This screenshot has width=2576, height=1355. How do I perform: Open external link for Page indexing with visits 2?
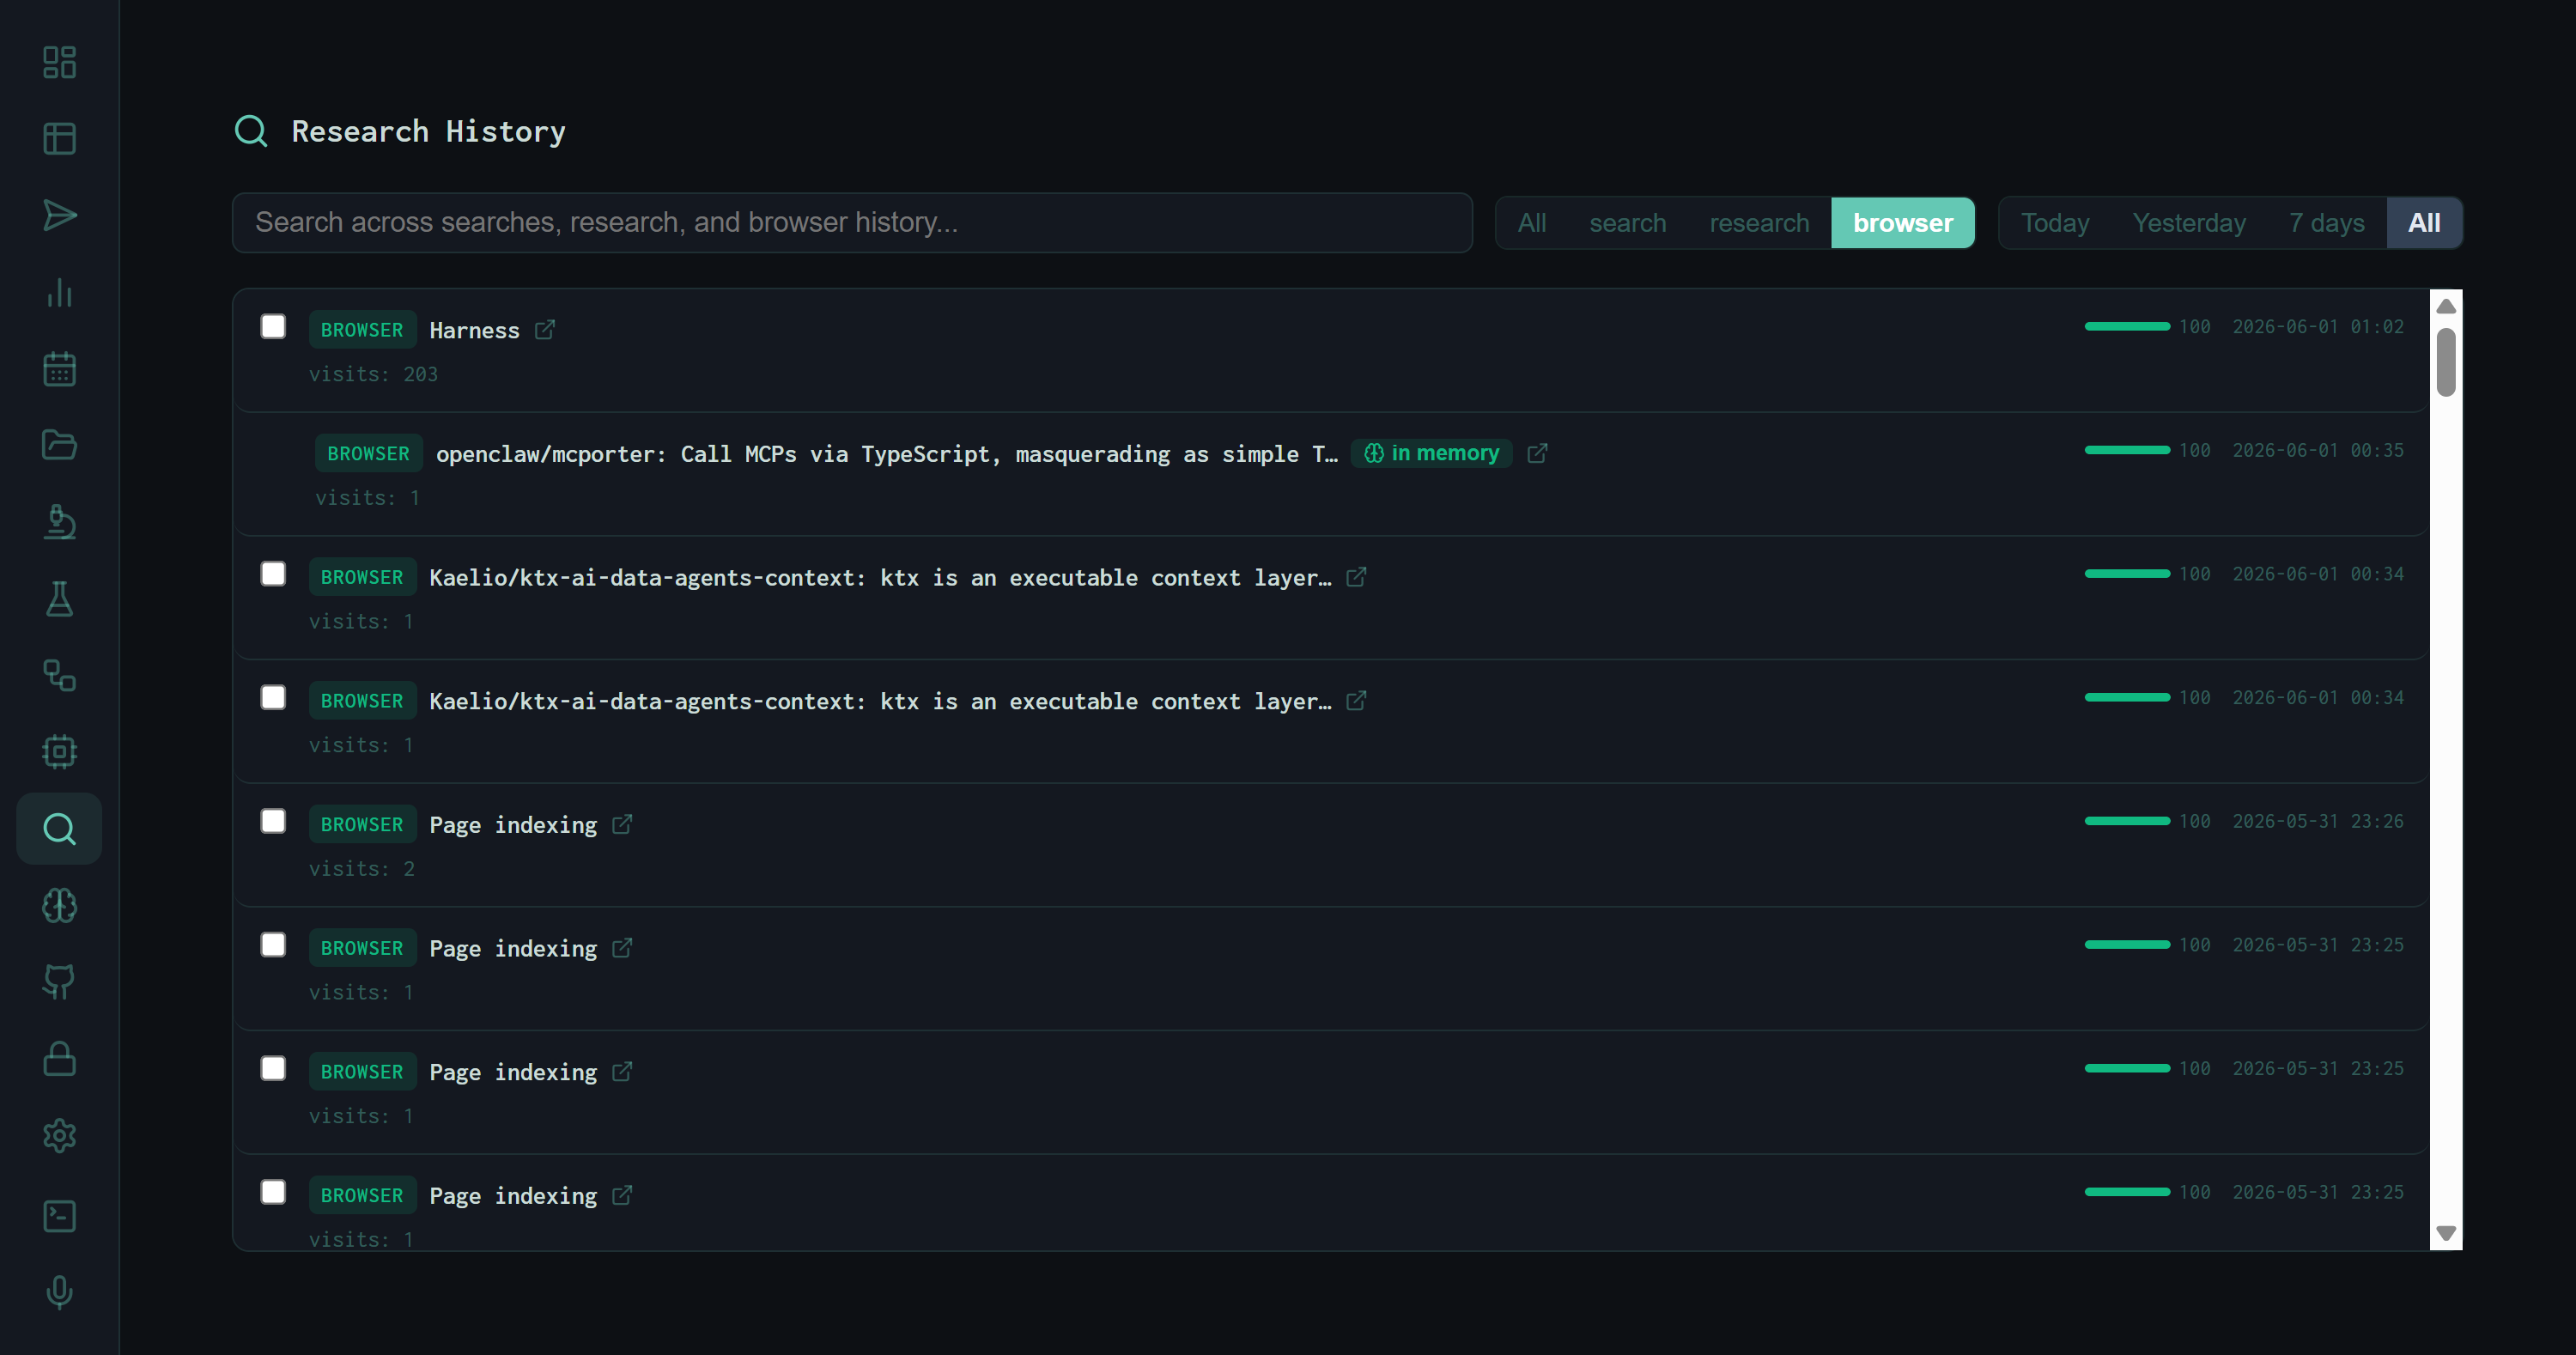[622, 824]
